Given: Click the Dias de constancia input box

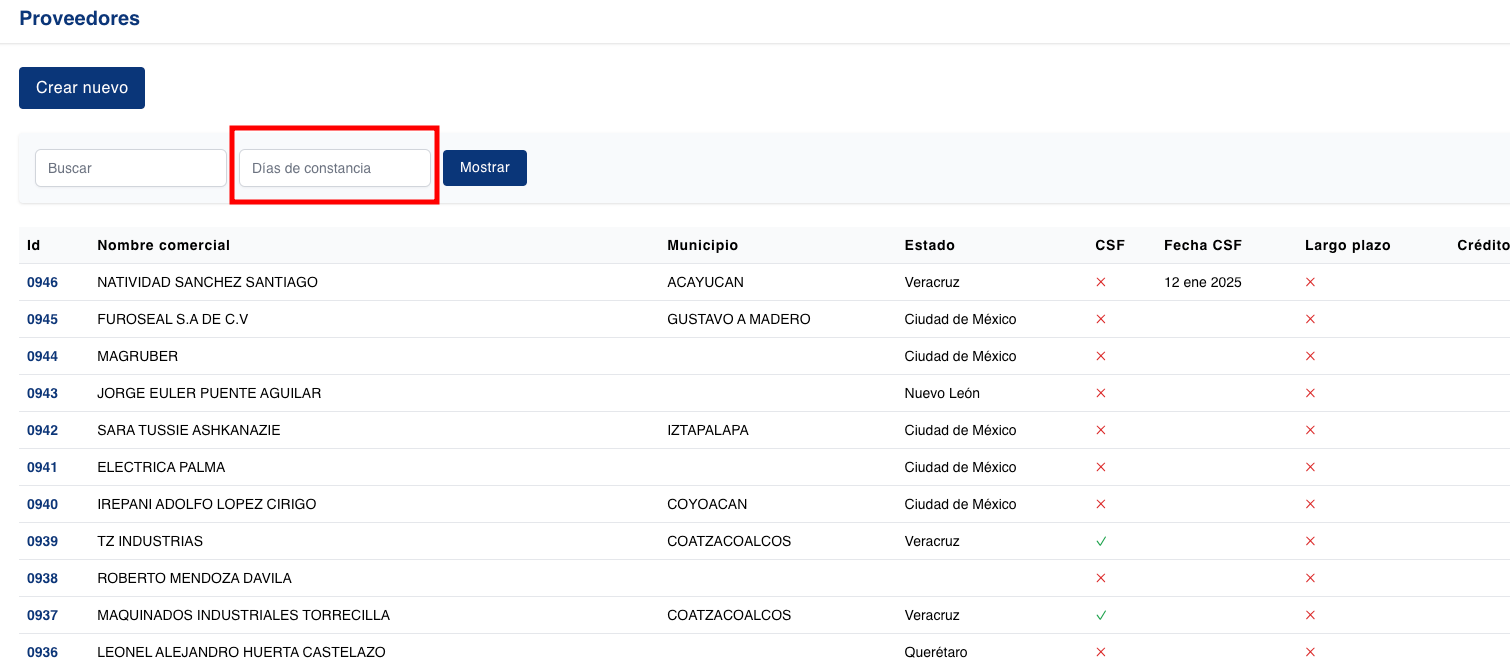Looking at the screenshot, I should 333,167.
